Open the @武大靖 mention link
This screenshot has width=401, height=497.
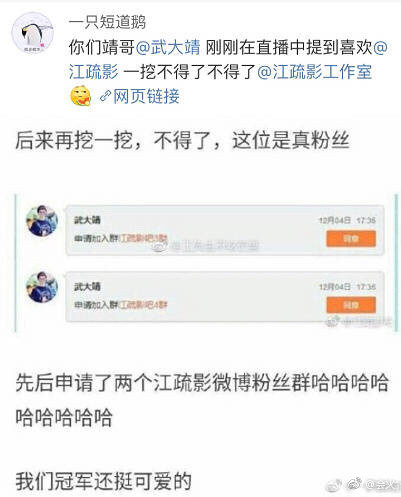pyautogui.click(x=168, y=47)
